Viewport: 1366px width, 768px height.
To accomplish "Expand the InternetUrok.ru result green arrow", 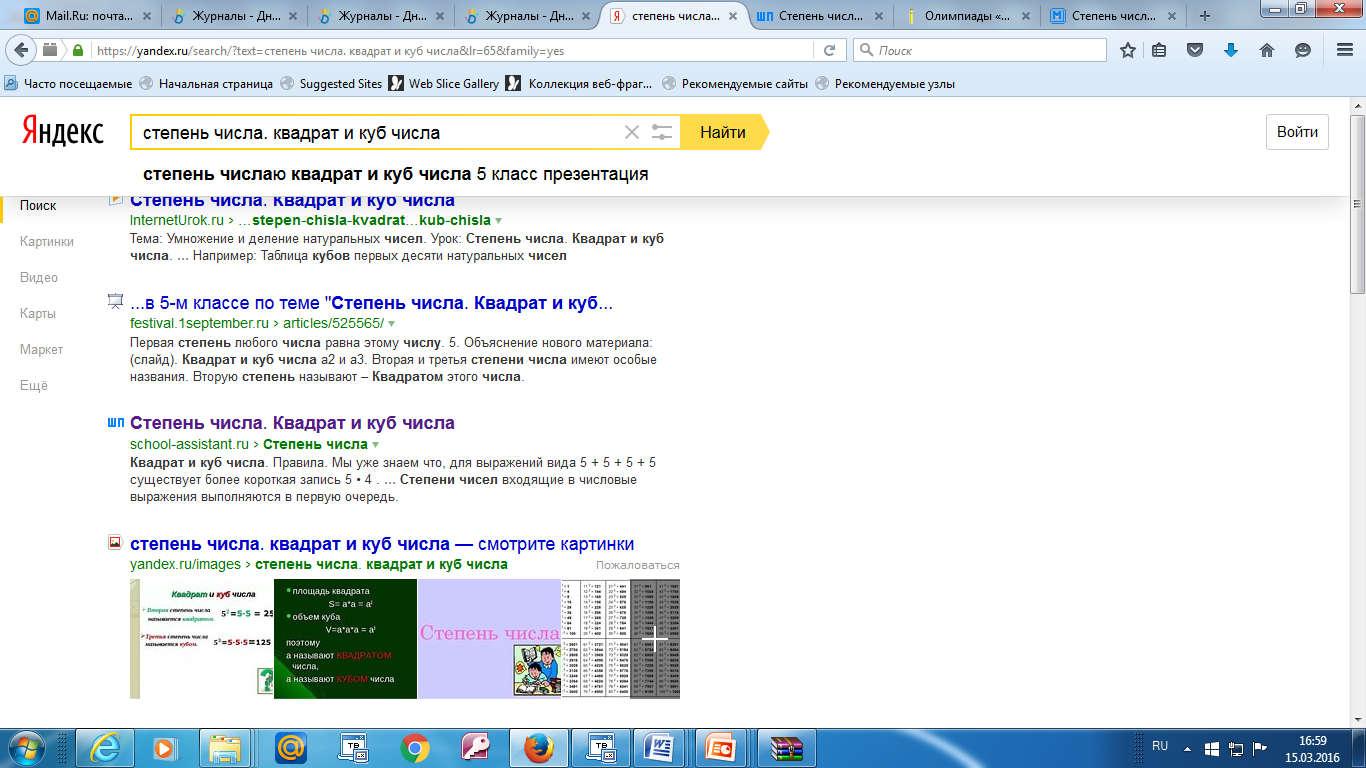I will (499, 220).
